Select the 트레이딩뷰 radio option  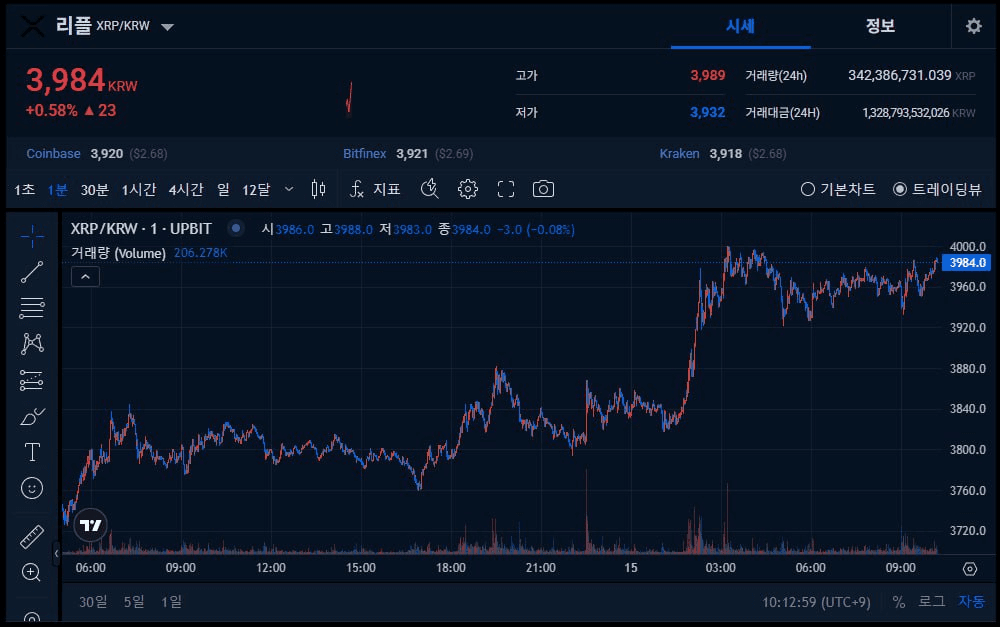point(937,189)
